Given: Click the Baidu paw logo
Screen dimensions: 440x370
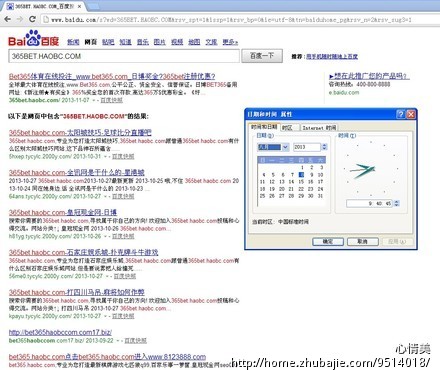Looking at the screenshot, I should point(33,38).
